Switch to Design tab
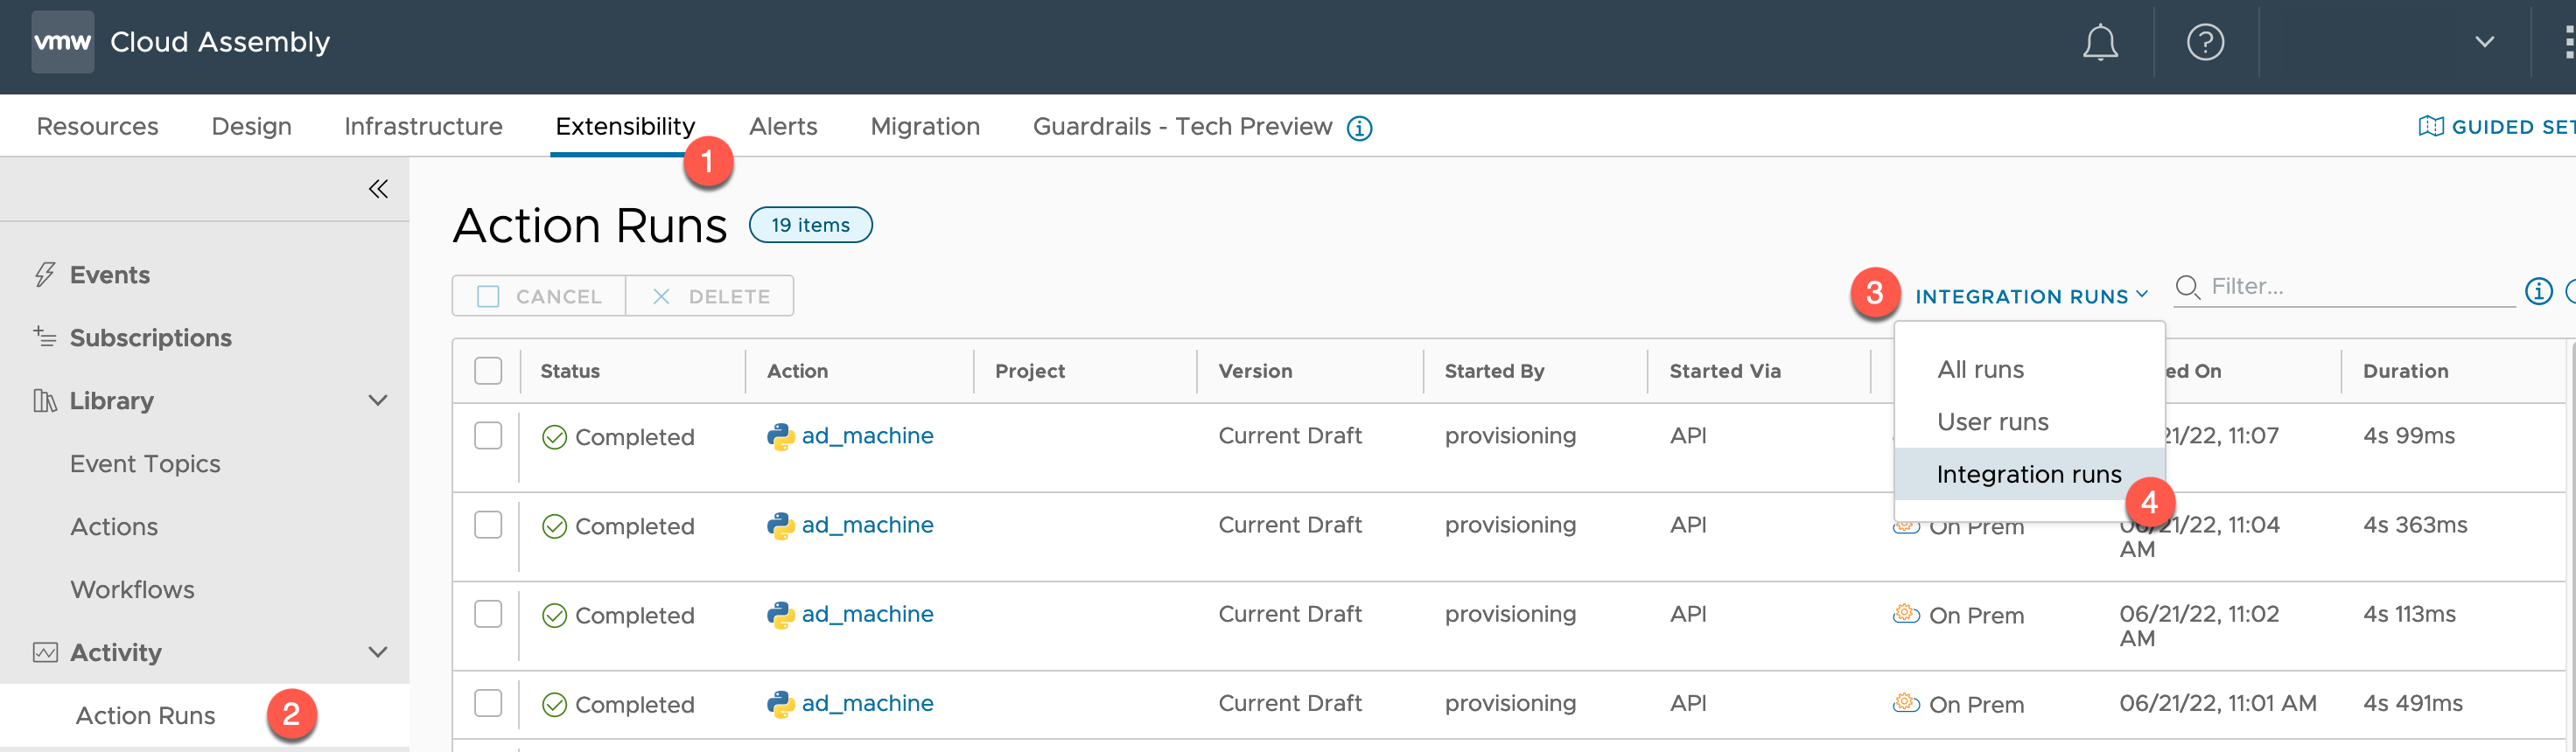The width and height of the screenshot is (2576, 752). [251, 126]
